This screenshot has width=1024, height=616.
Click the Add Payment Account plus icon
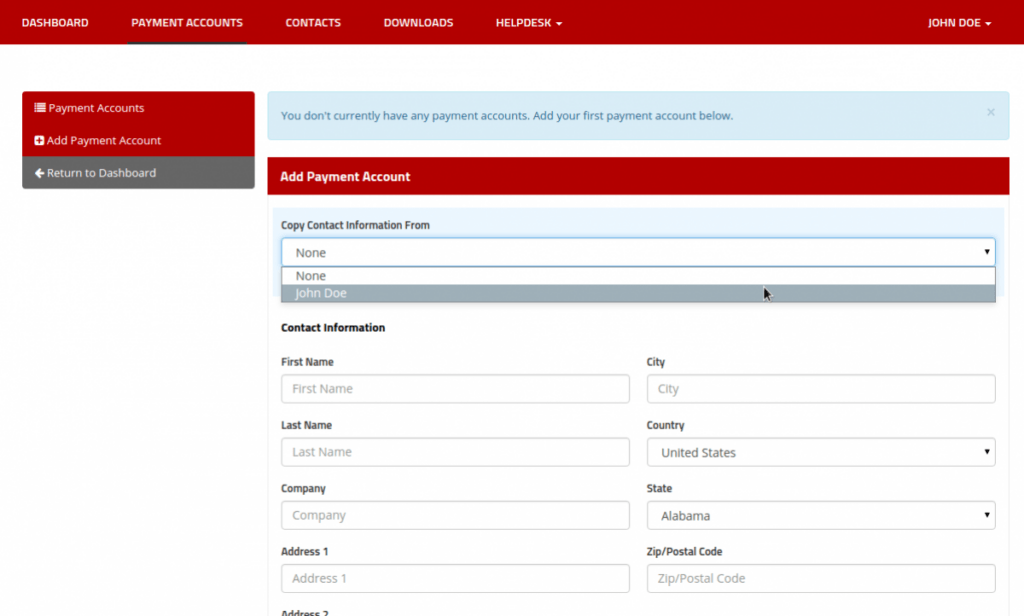39,140
